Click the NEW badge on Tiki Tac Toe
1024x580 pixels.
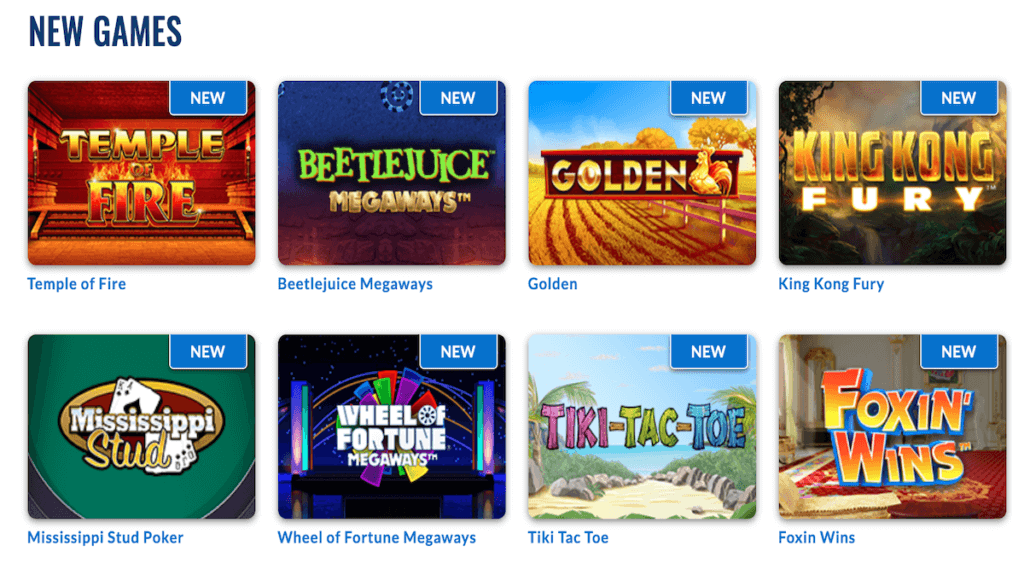click(x=709, y=351)
